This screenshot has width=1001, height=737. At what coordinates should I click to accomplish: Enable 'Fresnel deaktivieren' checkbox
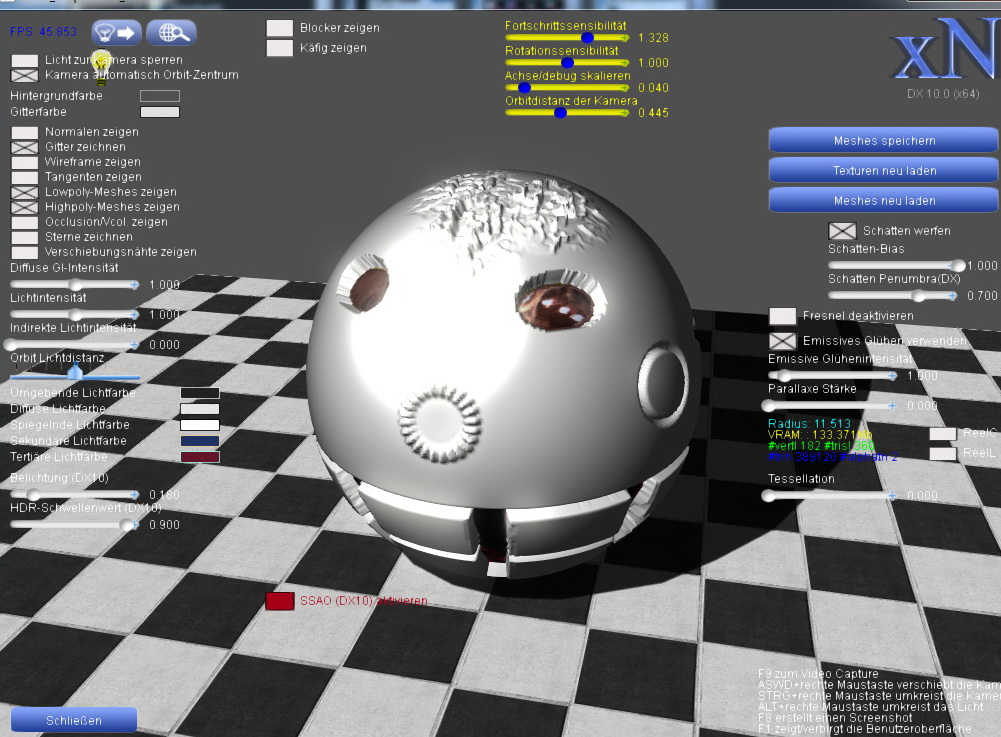point(783,316)
